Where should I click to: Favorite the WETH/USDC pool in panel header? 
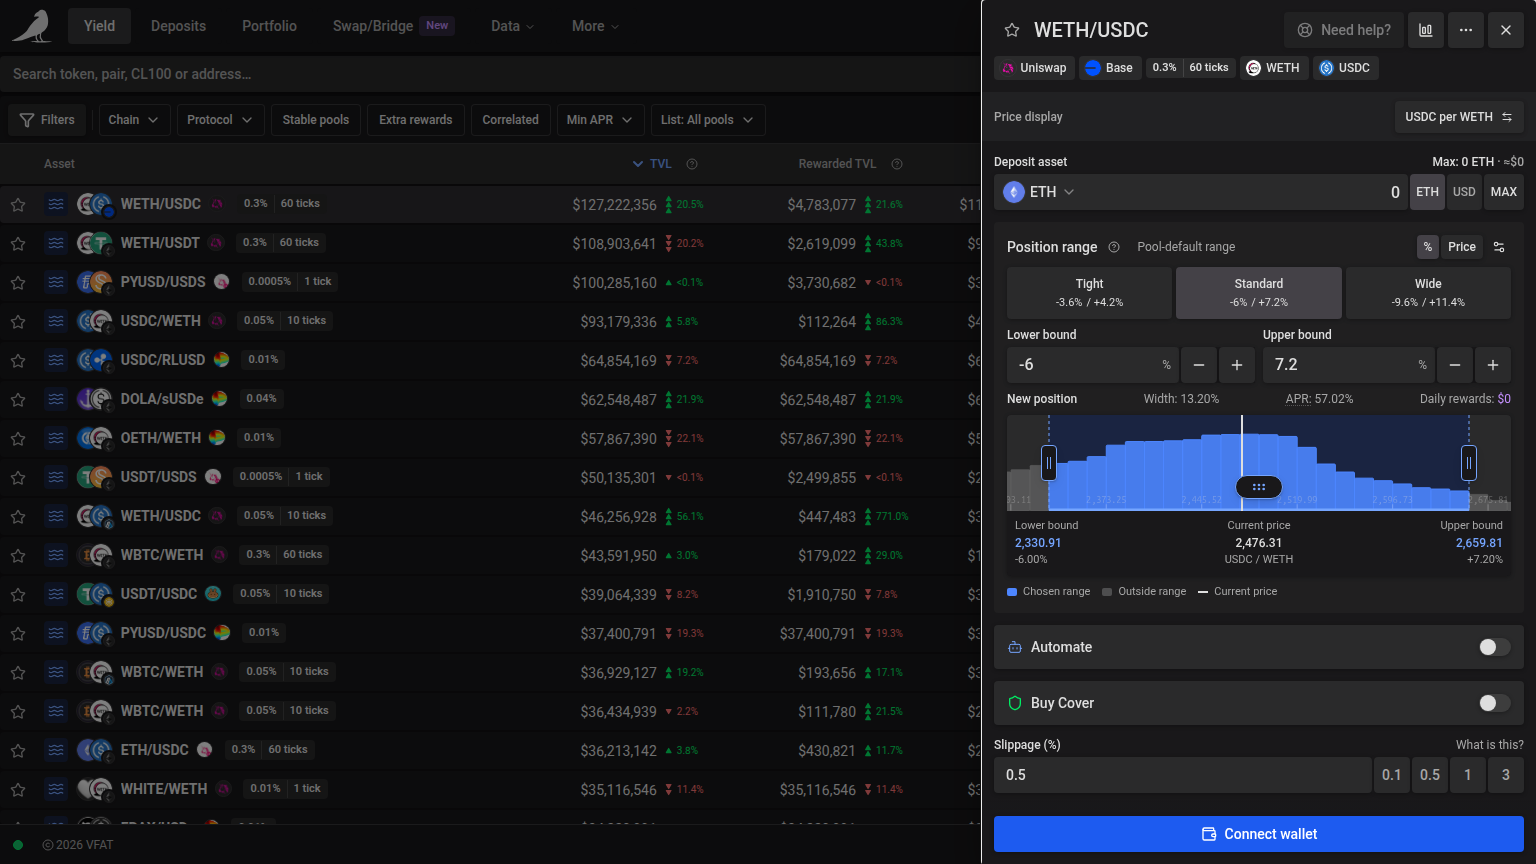coord(1012,30)
